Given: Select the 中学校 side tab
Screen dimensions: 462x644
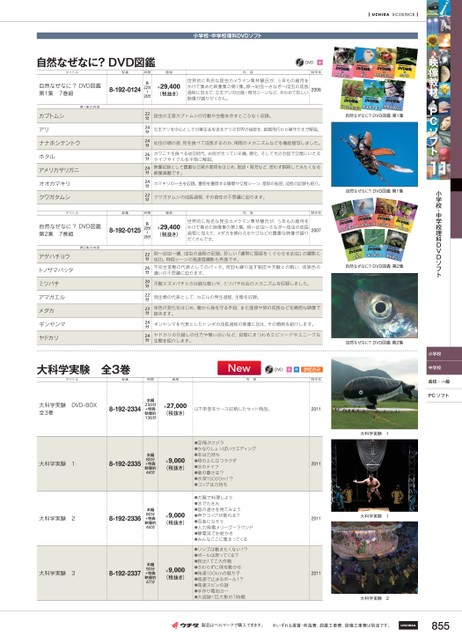Looking at the screenshot, I should tap(444, 368).
